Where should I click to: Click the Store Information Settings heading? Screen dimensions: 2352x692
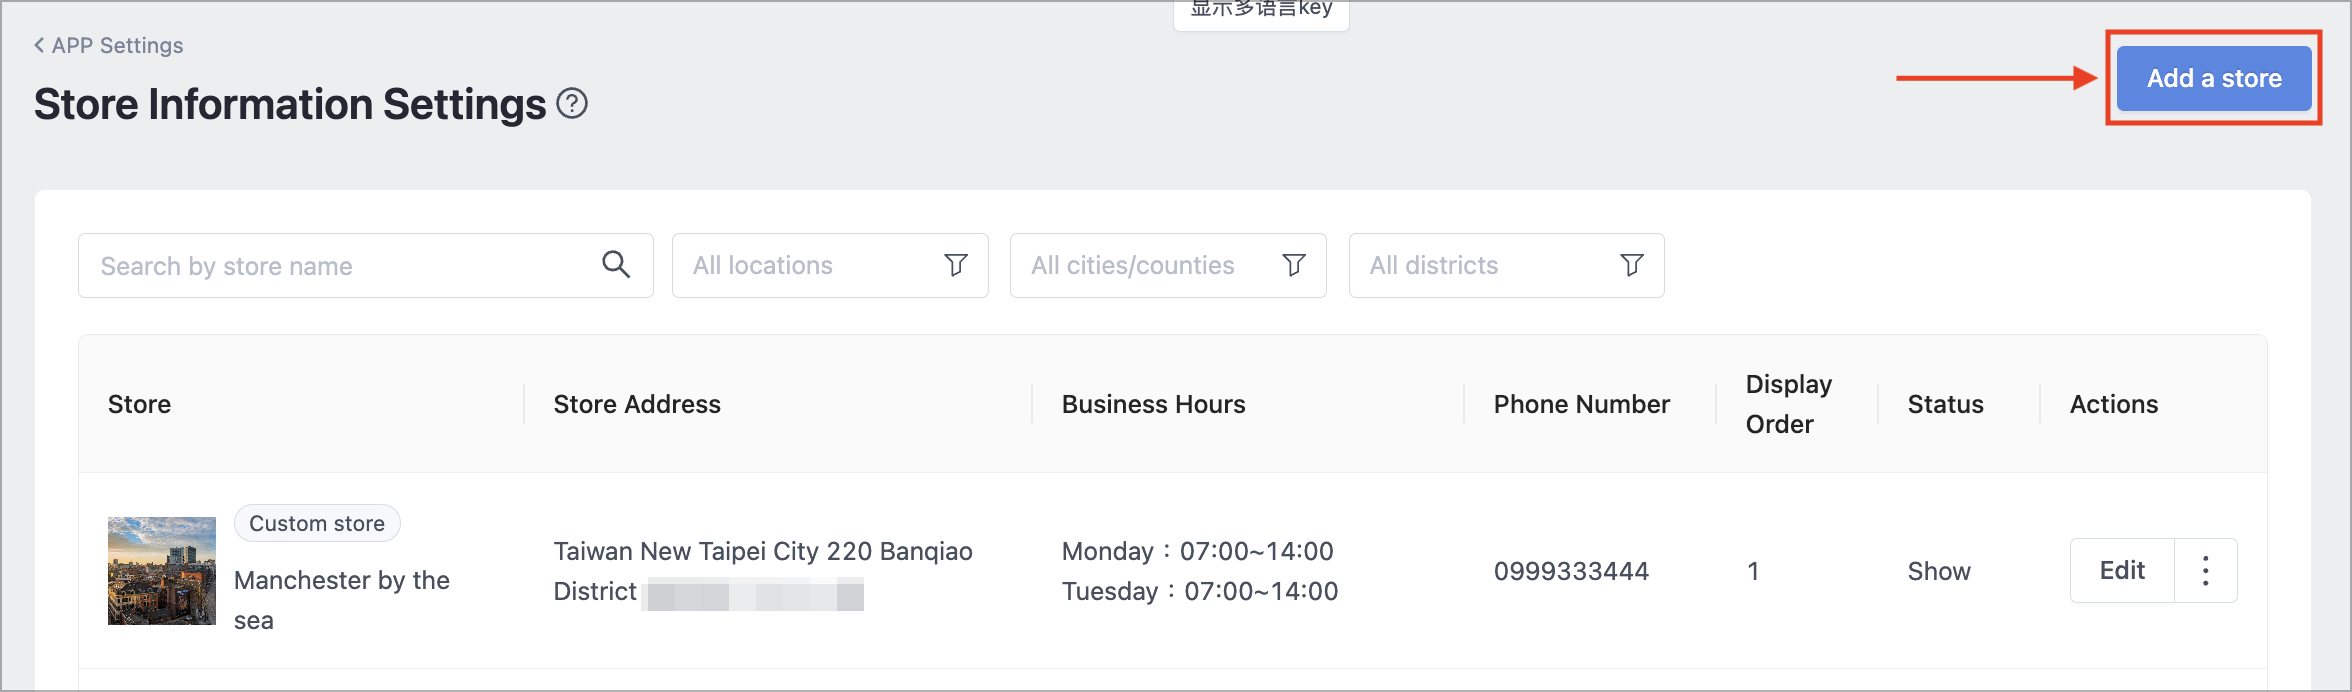290,104
